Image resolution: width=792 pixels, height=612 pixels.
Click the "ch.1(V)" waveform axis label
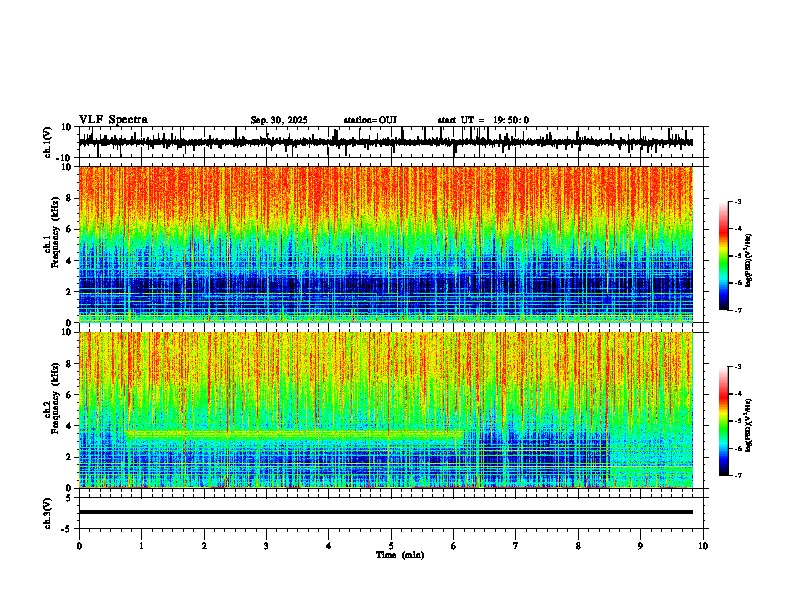(x=48, y=142)
